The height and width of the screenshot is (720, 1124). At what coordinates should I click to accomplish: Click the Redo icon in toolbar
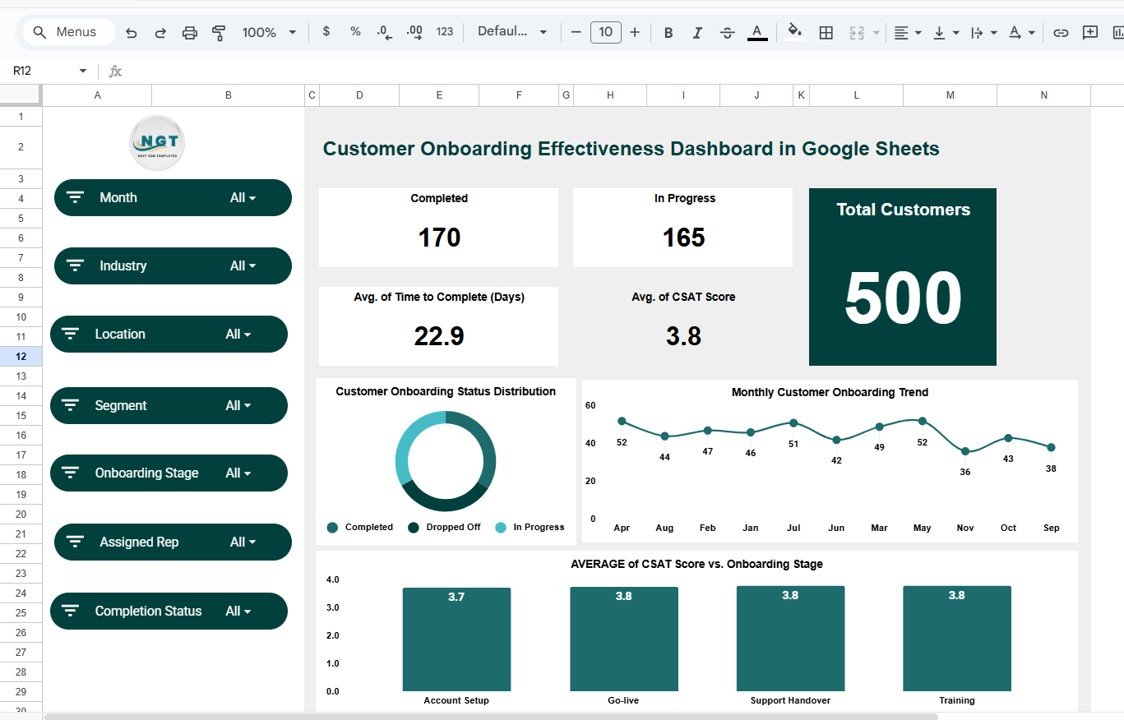[160, 33]
